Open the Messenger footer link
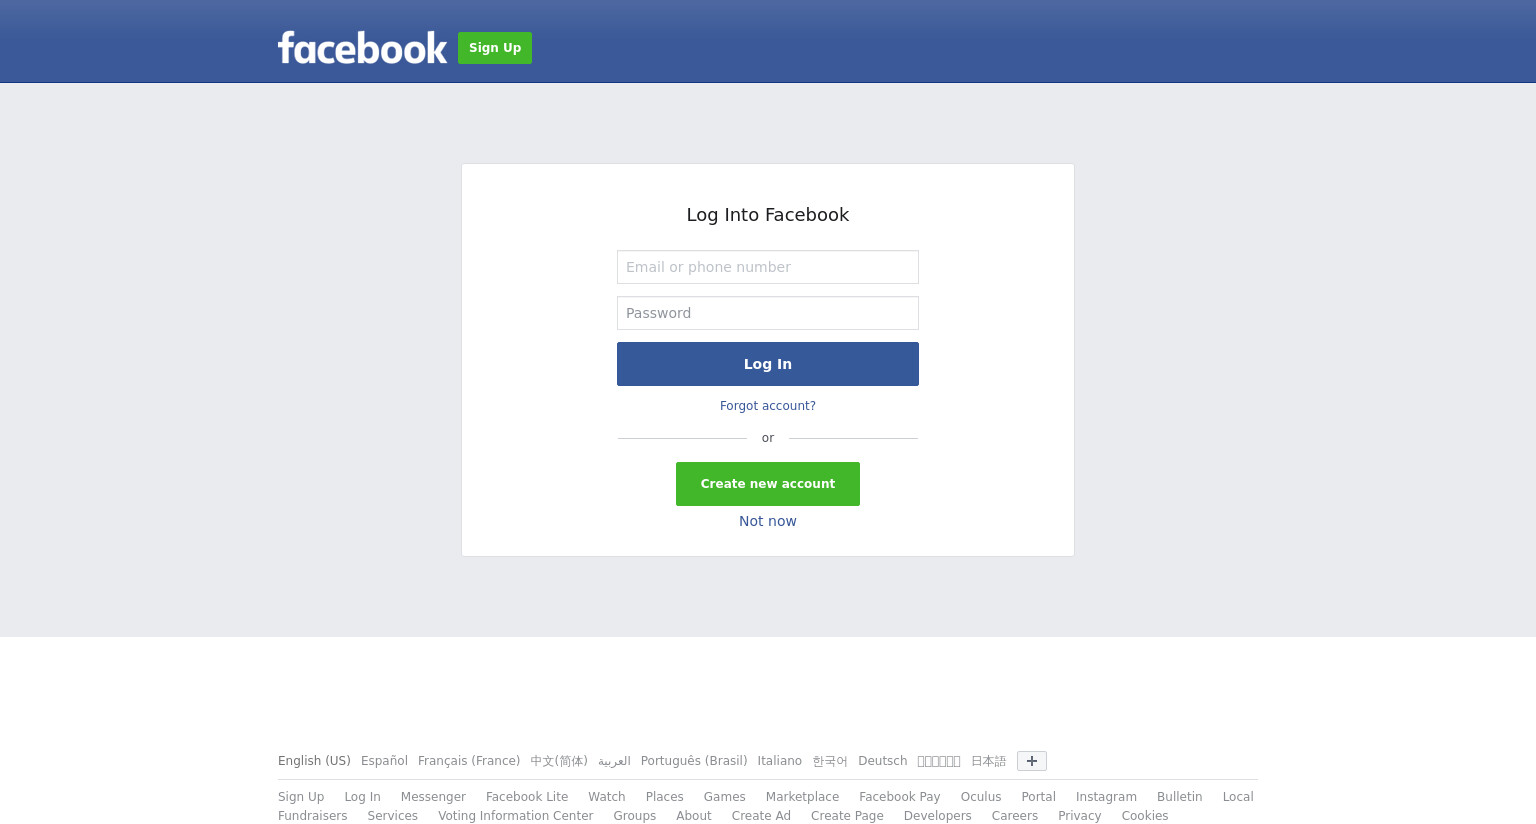Screen dimensions: 1536x824 point(433,797)
